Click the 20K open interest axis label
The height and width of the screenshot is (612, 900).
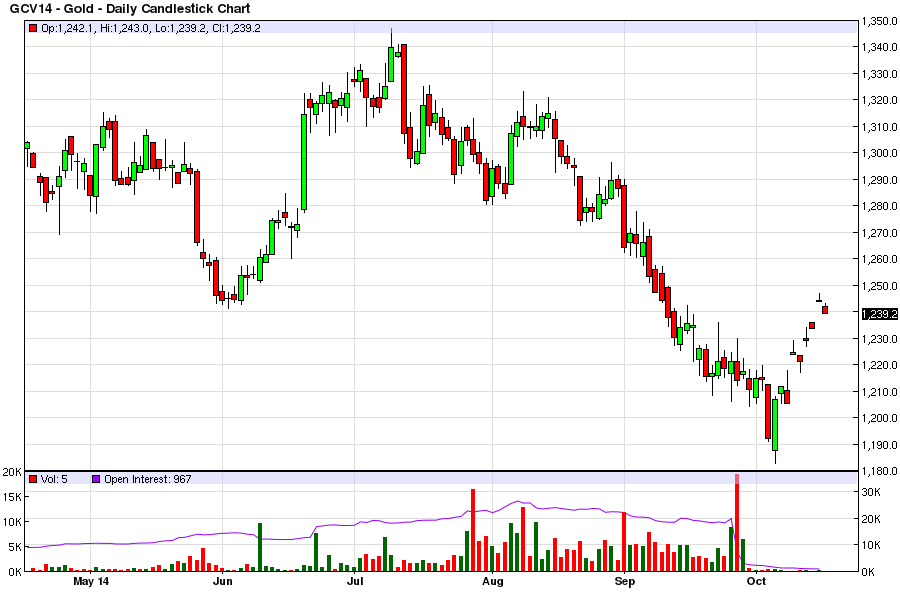pos(871,519)
